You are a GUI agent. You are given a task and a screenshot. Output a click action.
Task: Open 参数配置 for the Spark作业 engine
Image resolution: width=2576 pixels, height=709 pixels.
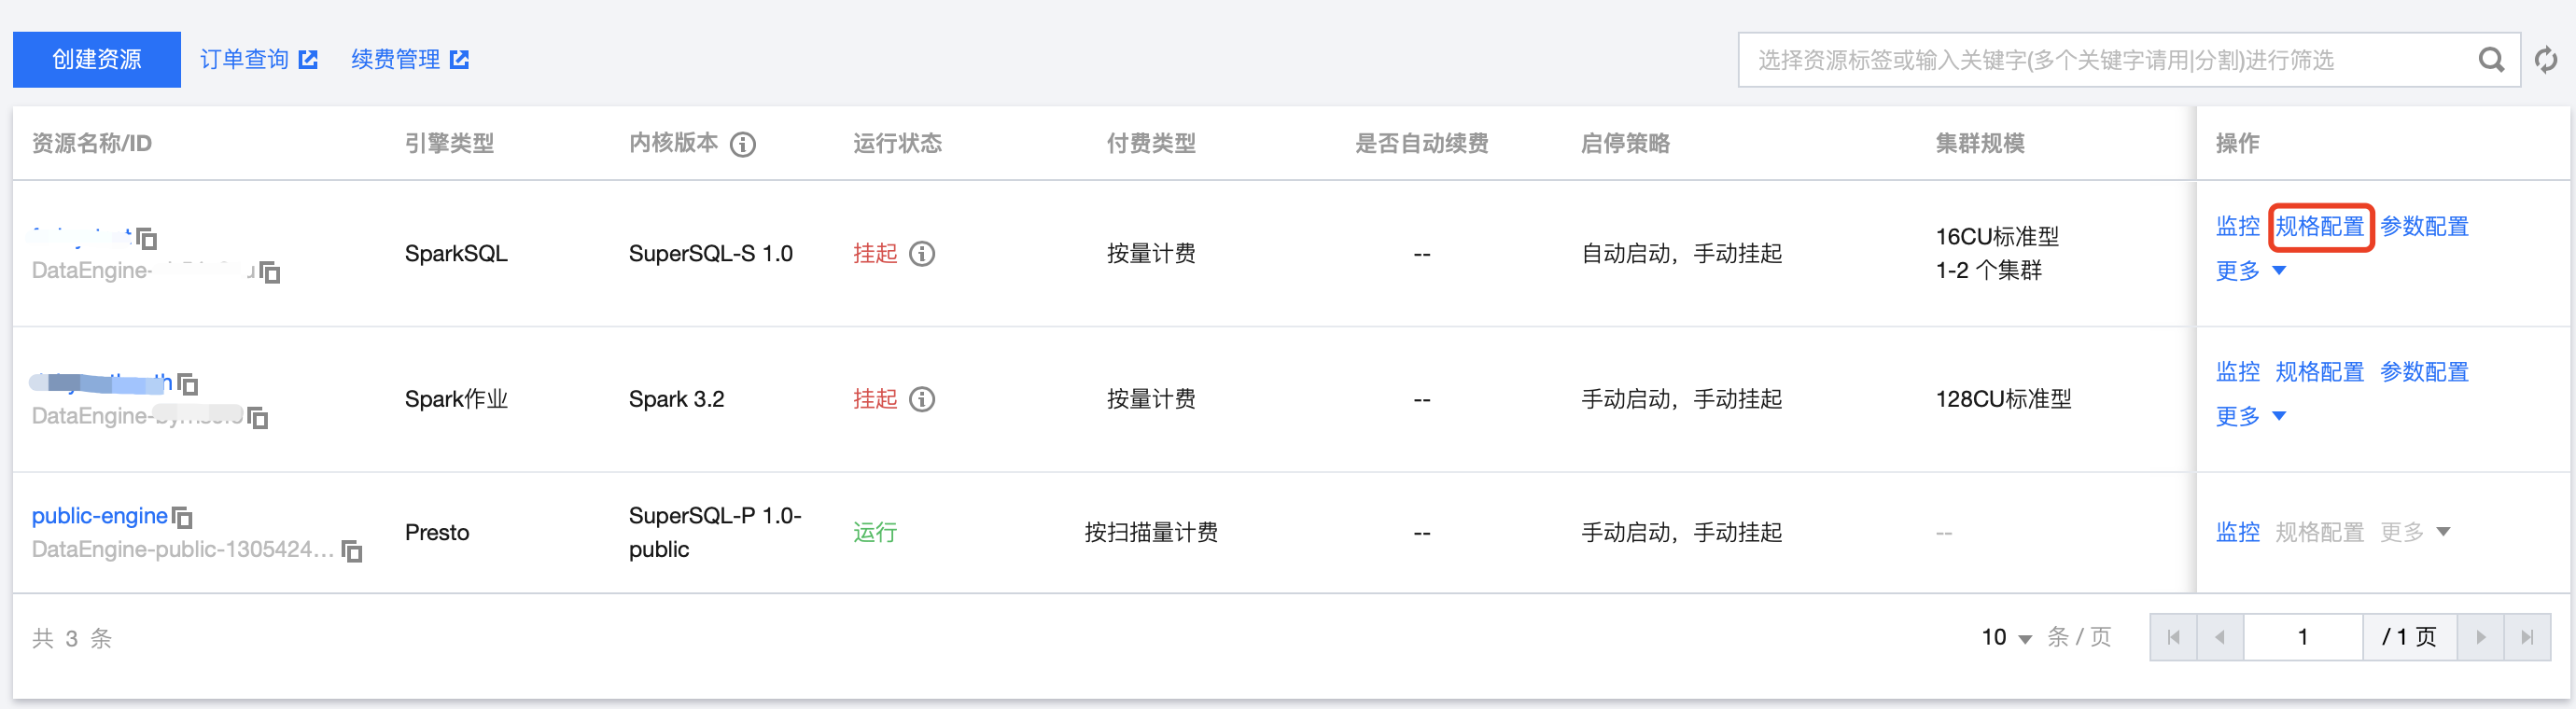2424,372
